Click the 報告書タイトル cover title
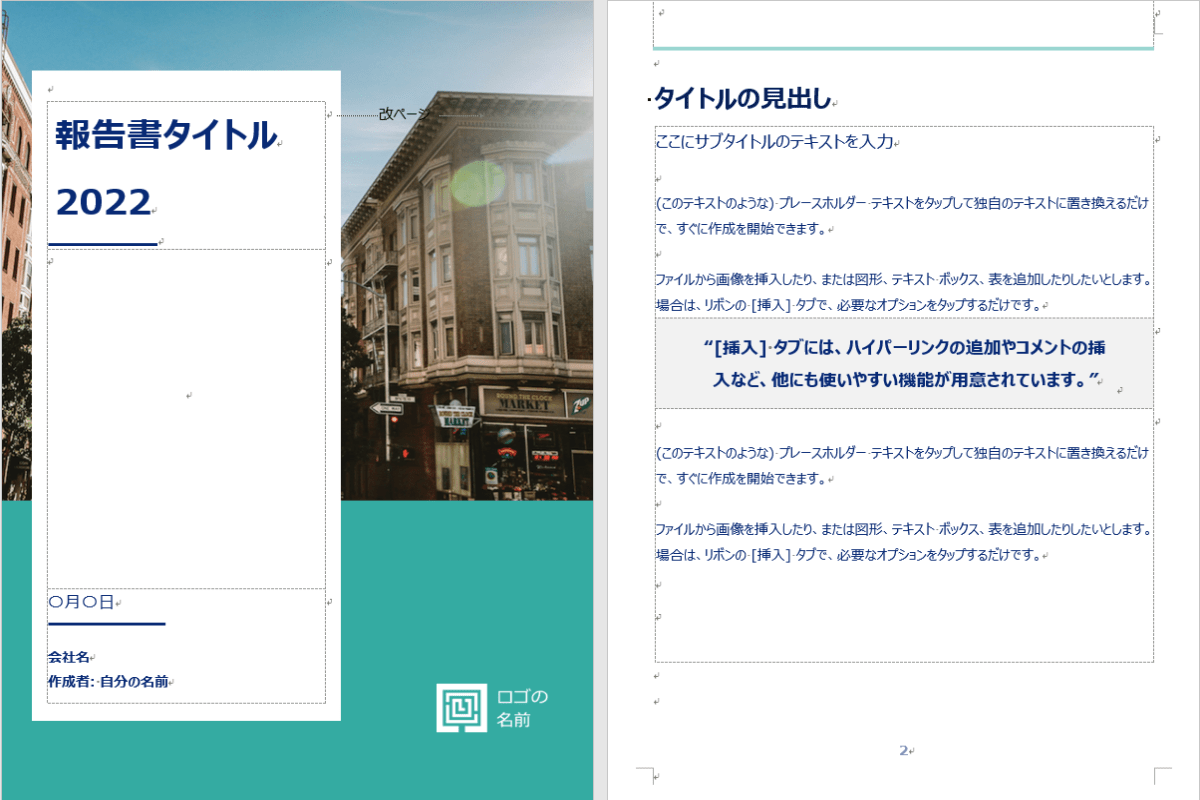This screenshot has height=800, width=1200. click(x=165, y=135)
